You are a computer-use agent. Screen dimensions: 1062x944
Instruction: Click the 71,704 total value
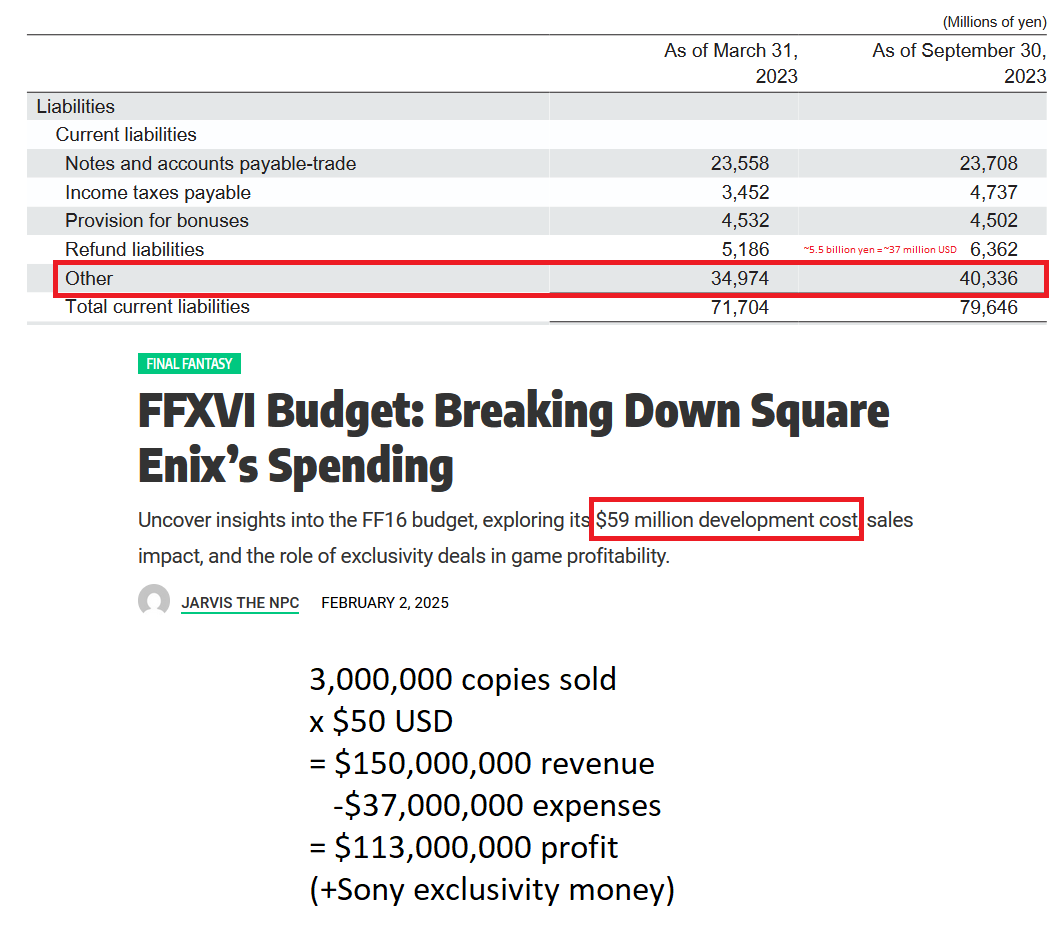[740, 307]
